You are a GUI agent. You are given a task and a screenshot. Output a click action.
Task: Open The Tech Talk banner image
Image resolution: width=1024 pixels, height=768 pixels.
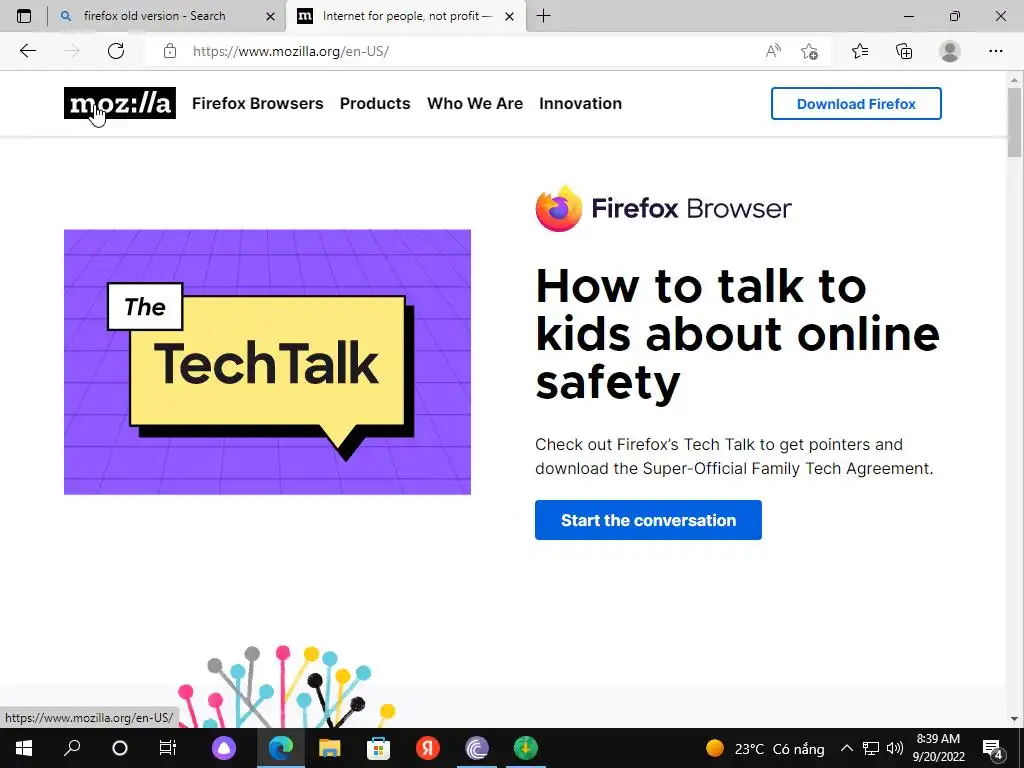pos(267,362)
